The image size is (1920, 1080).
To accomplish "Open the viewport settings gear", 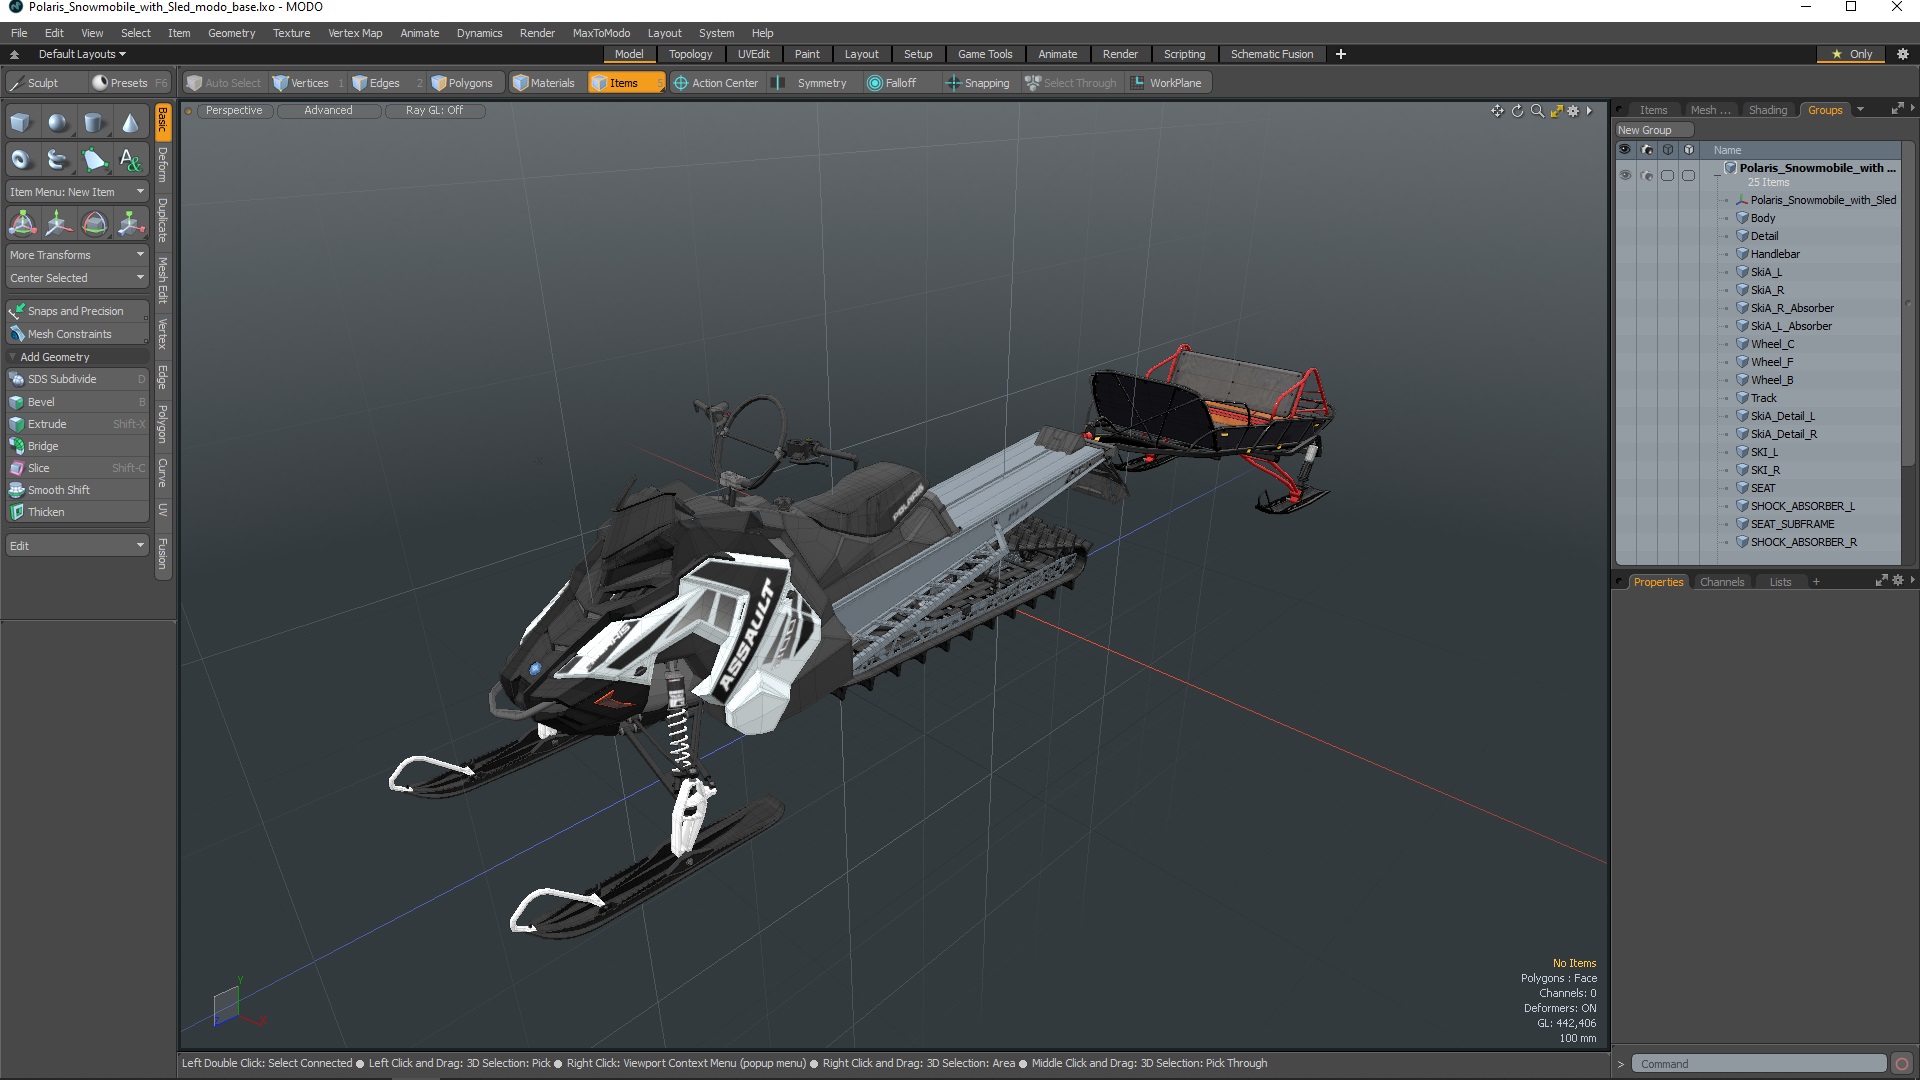I will [1573, 111].
